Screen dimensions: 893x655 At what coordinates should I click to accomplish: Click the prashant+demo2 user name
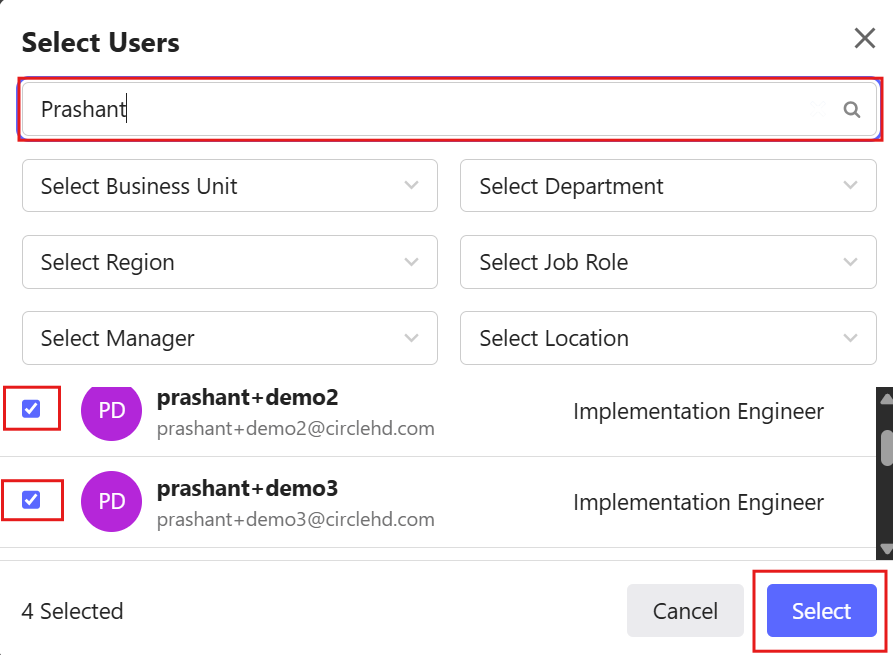coord(248,398)
